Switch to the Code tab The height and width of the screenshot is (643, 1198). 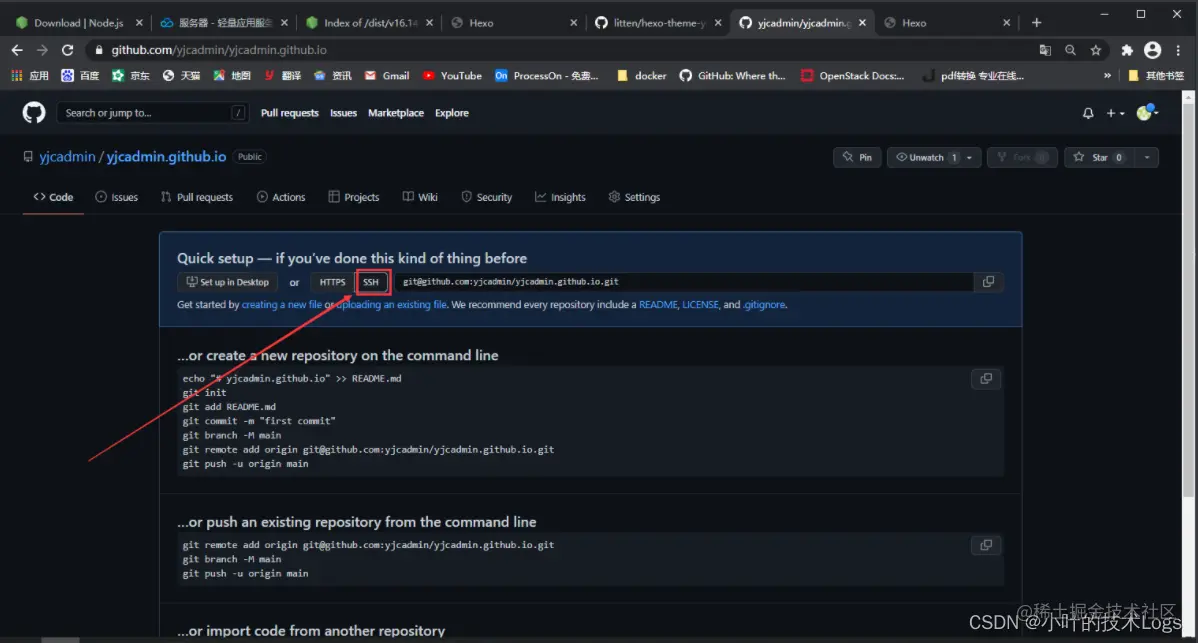(53, 197)
